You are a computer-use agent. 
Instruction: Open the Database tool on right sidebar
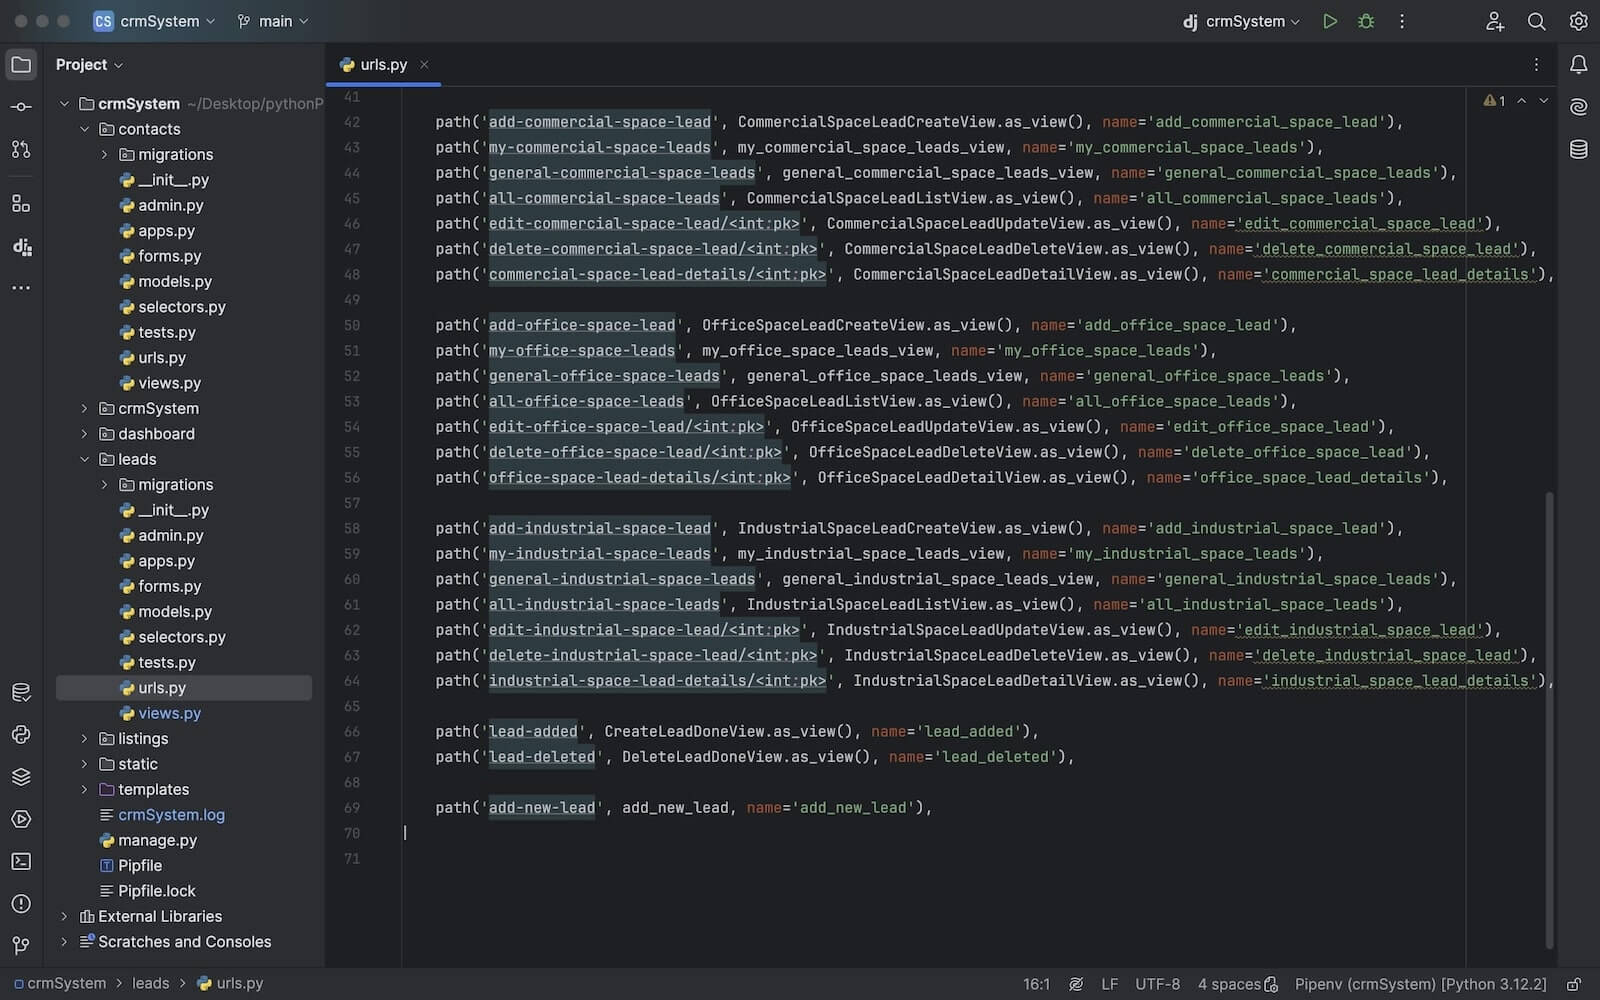(1578, 150)
